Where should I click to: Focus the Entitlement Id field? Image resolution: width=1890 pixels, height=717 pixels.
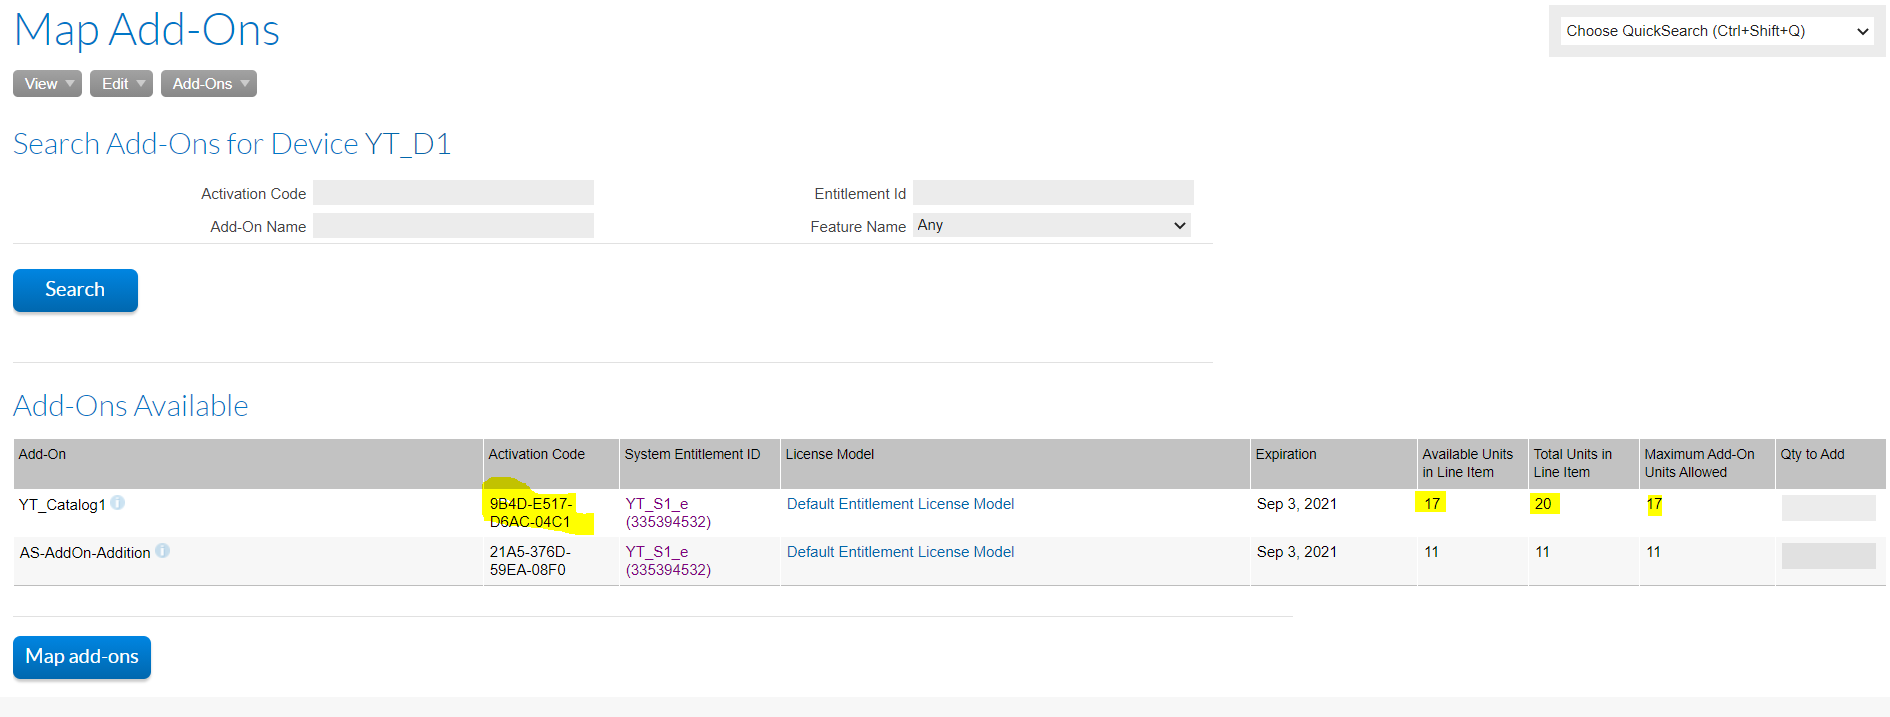click(1053, 193)
